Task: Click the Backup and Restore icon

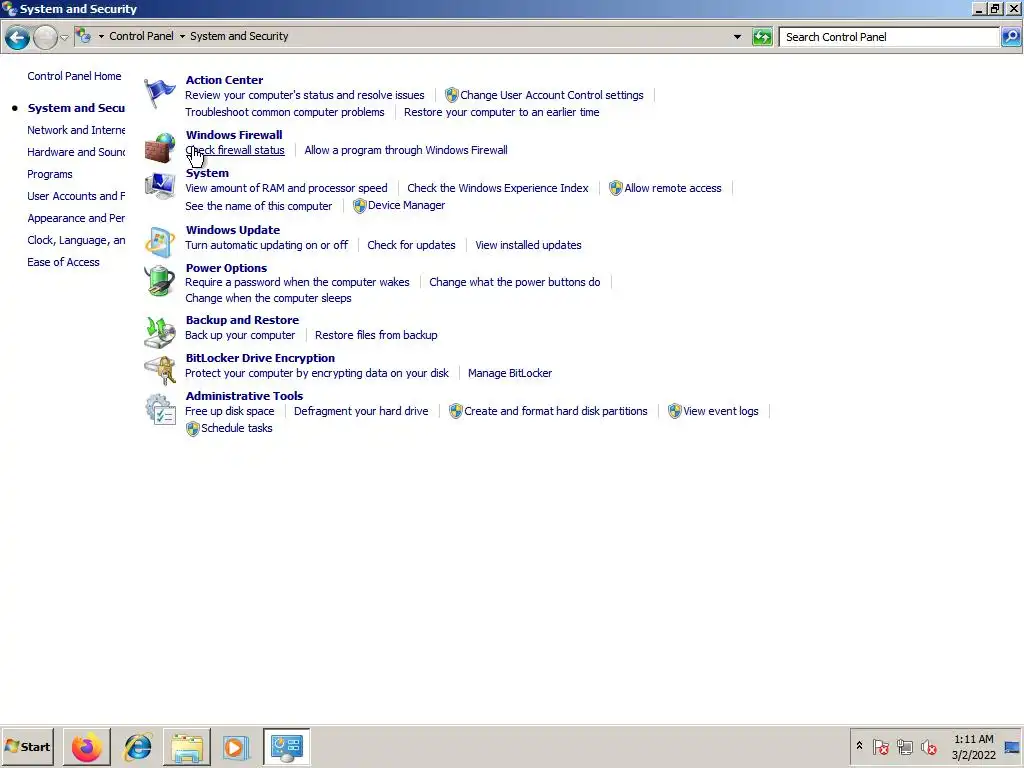Action: [159, 332]
